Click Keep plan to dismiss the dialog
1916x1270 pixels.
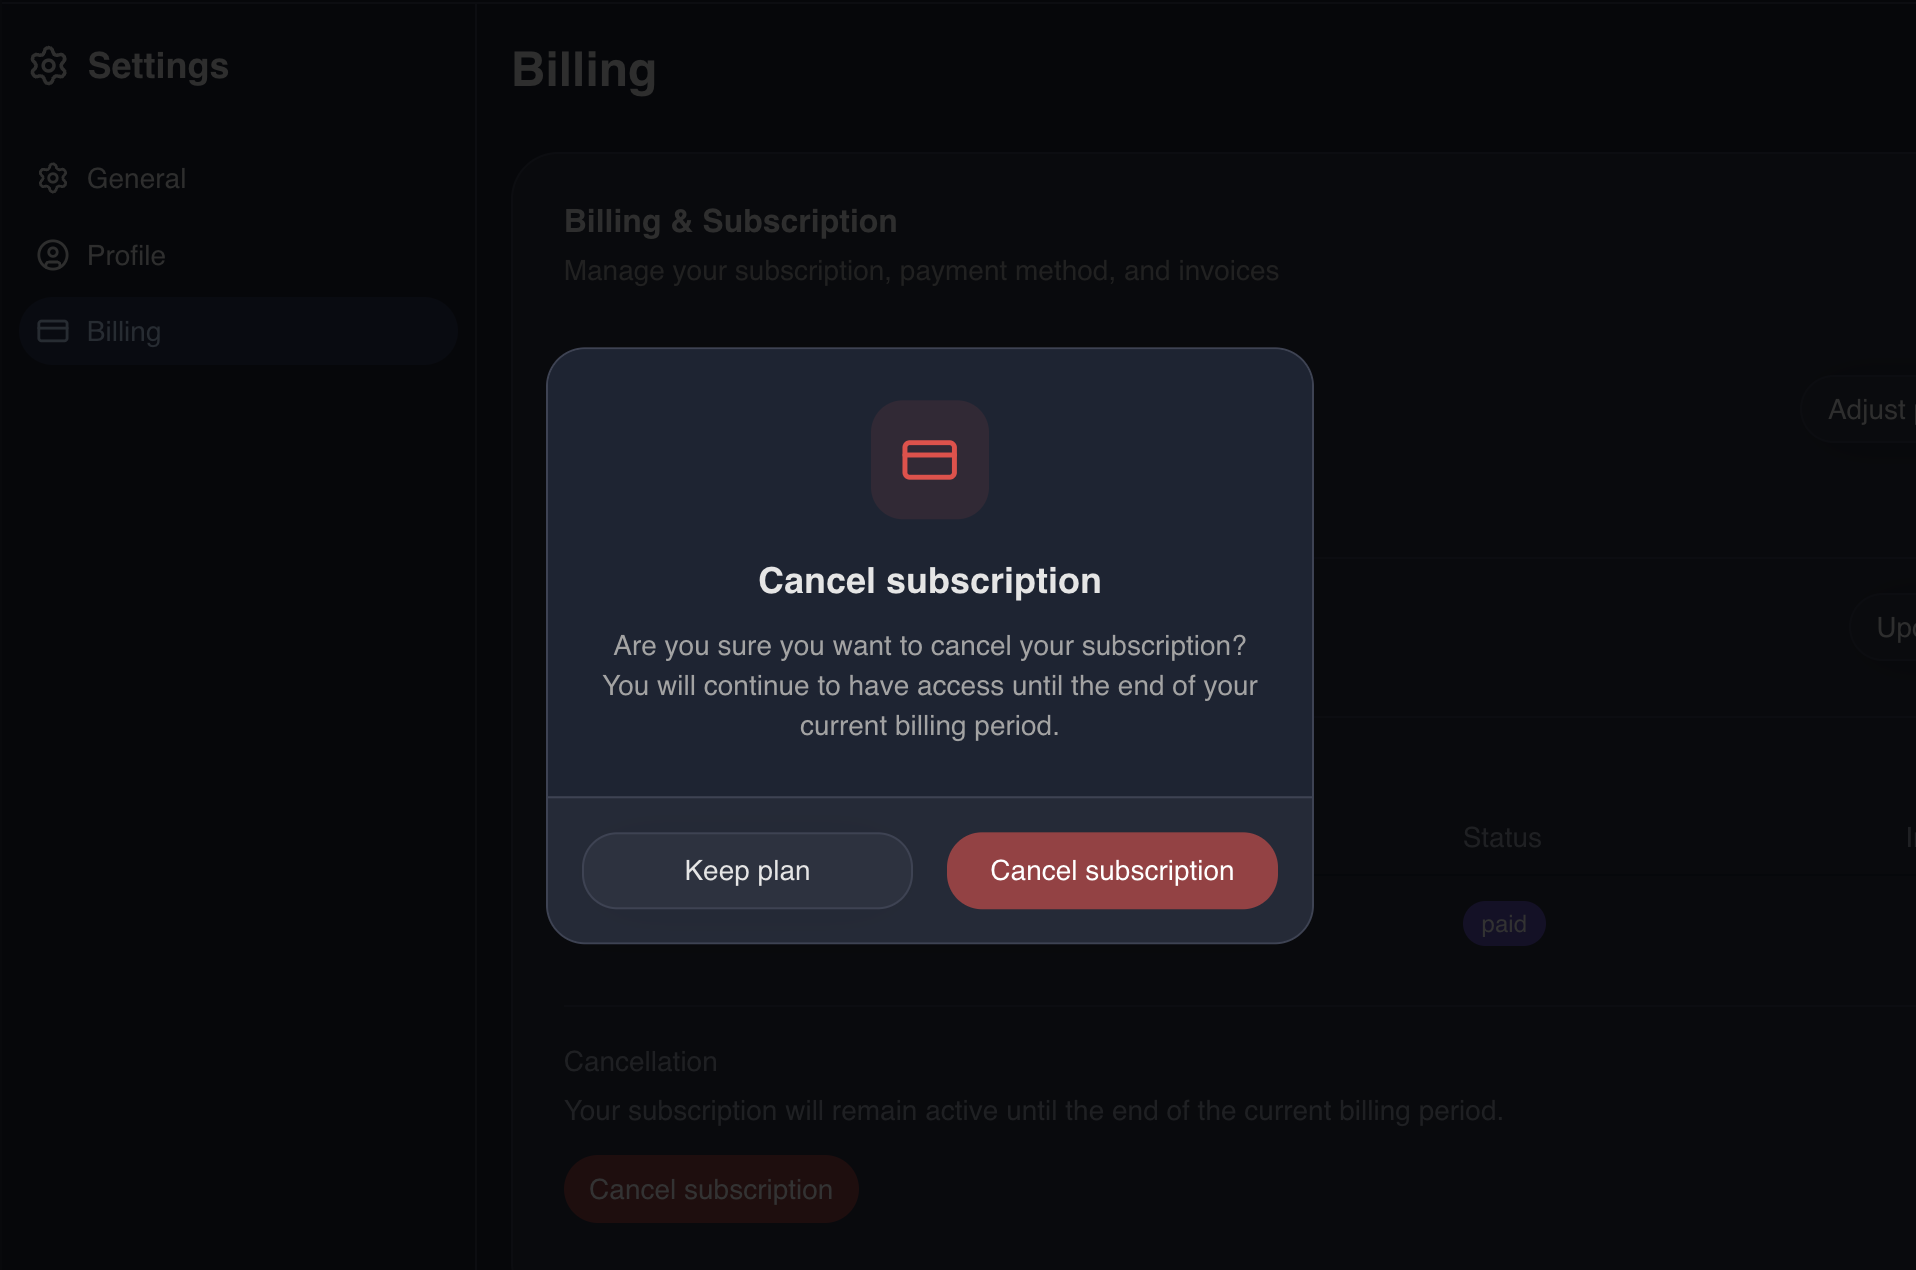[746, 870]
